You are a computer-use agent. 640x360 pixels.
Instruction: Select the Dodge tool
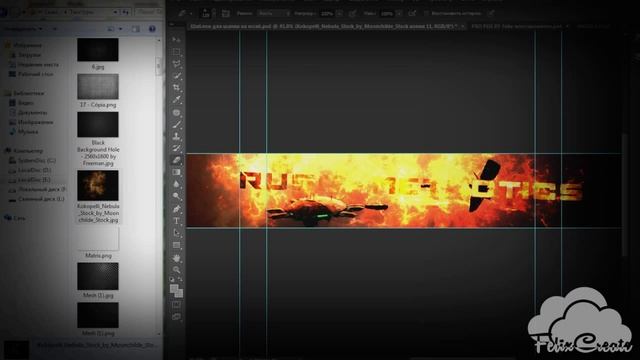coord(176,196)
